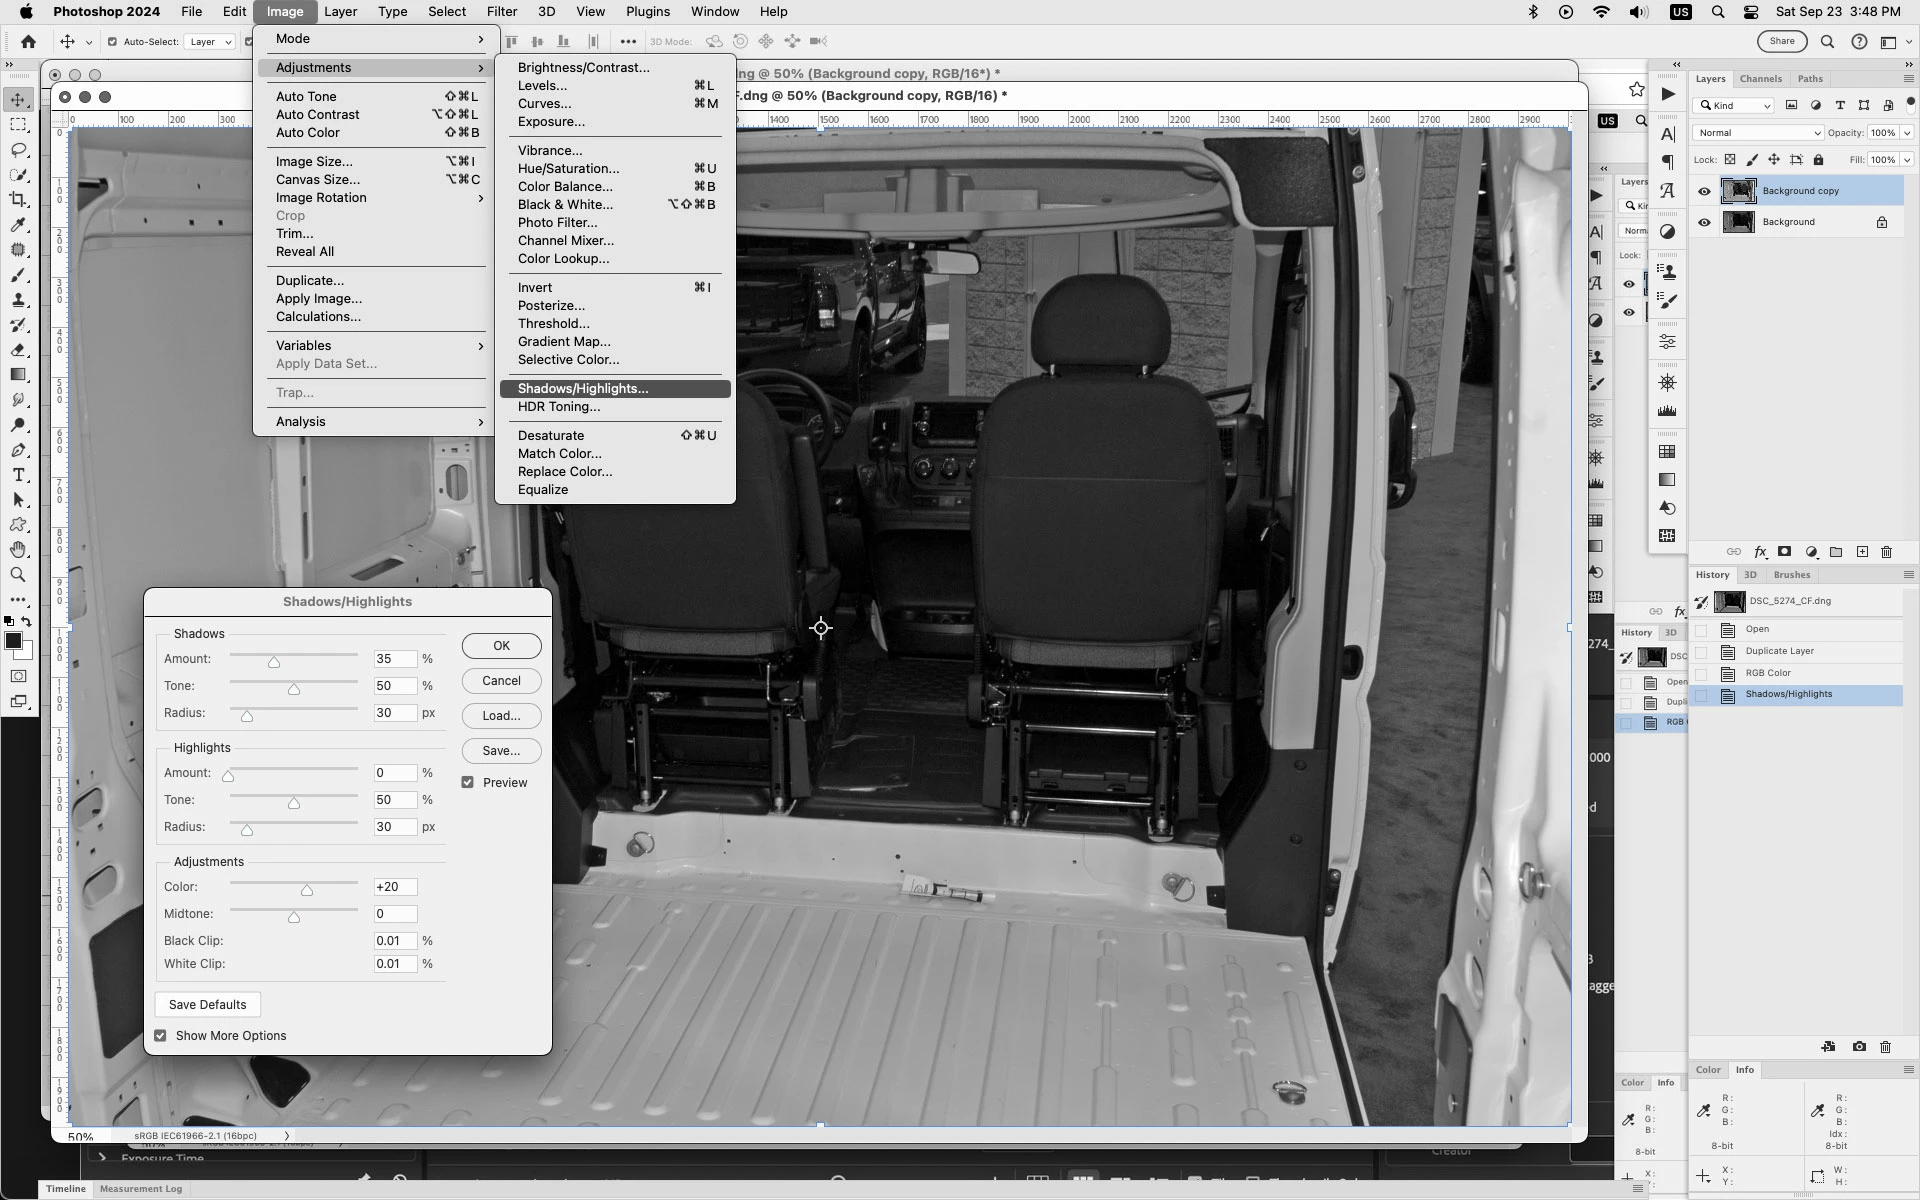Click the Save Defaults button

[207, 1005]
